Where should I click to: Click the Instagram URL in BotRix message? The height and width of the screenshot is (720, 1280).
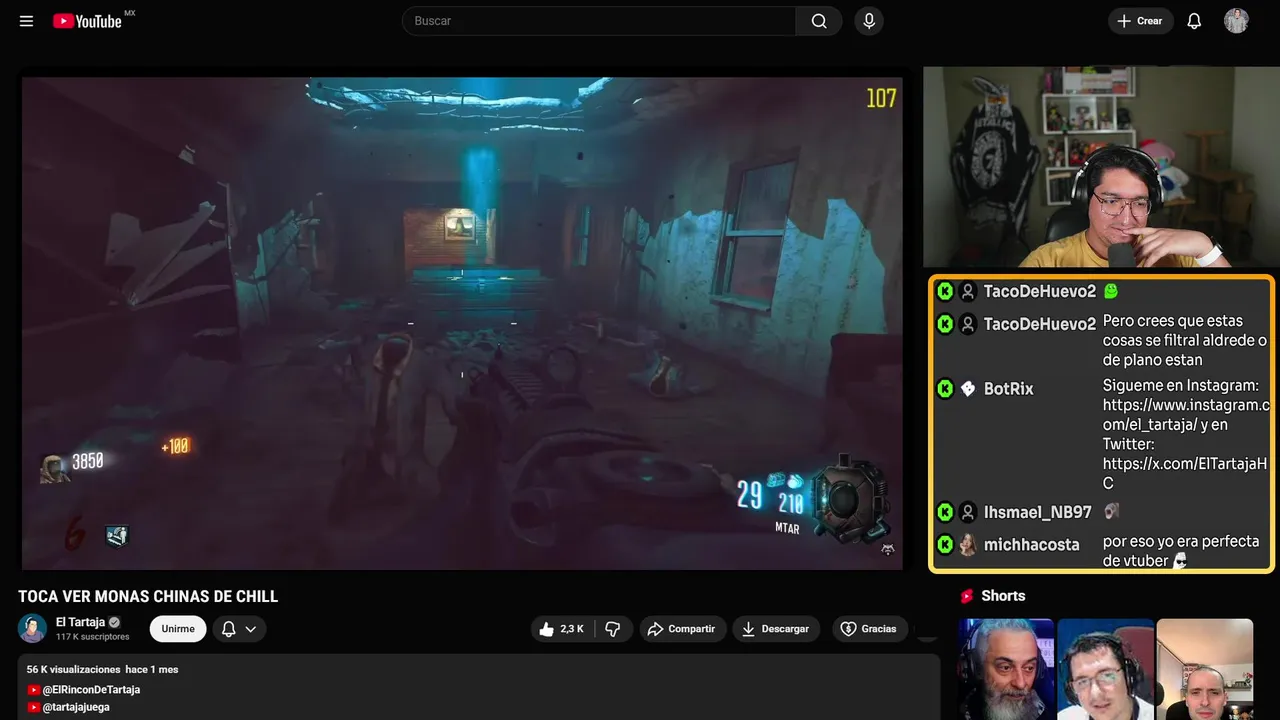(x=1186, y=415)
